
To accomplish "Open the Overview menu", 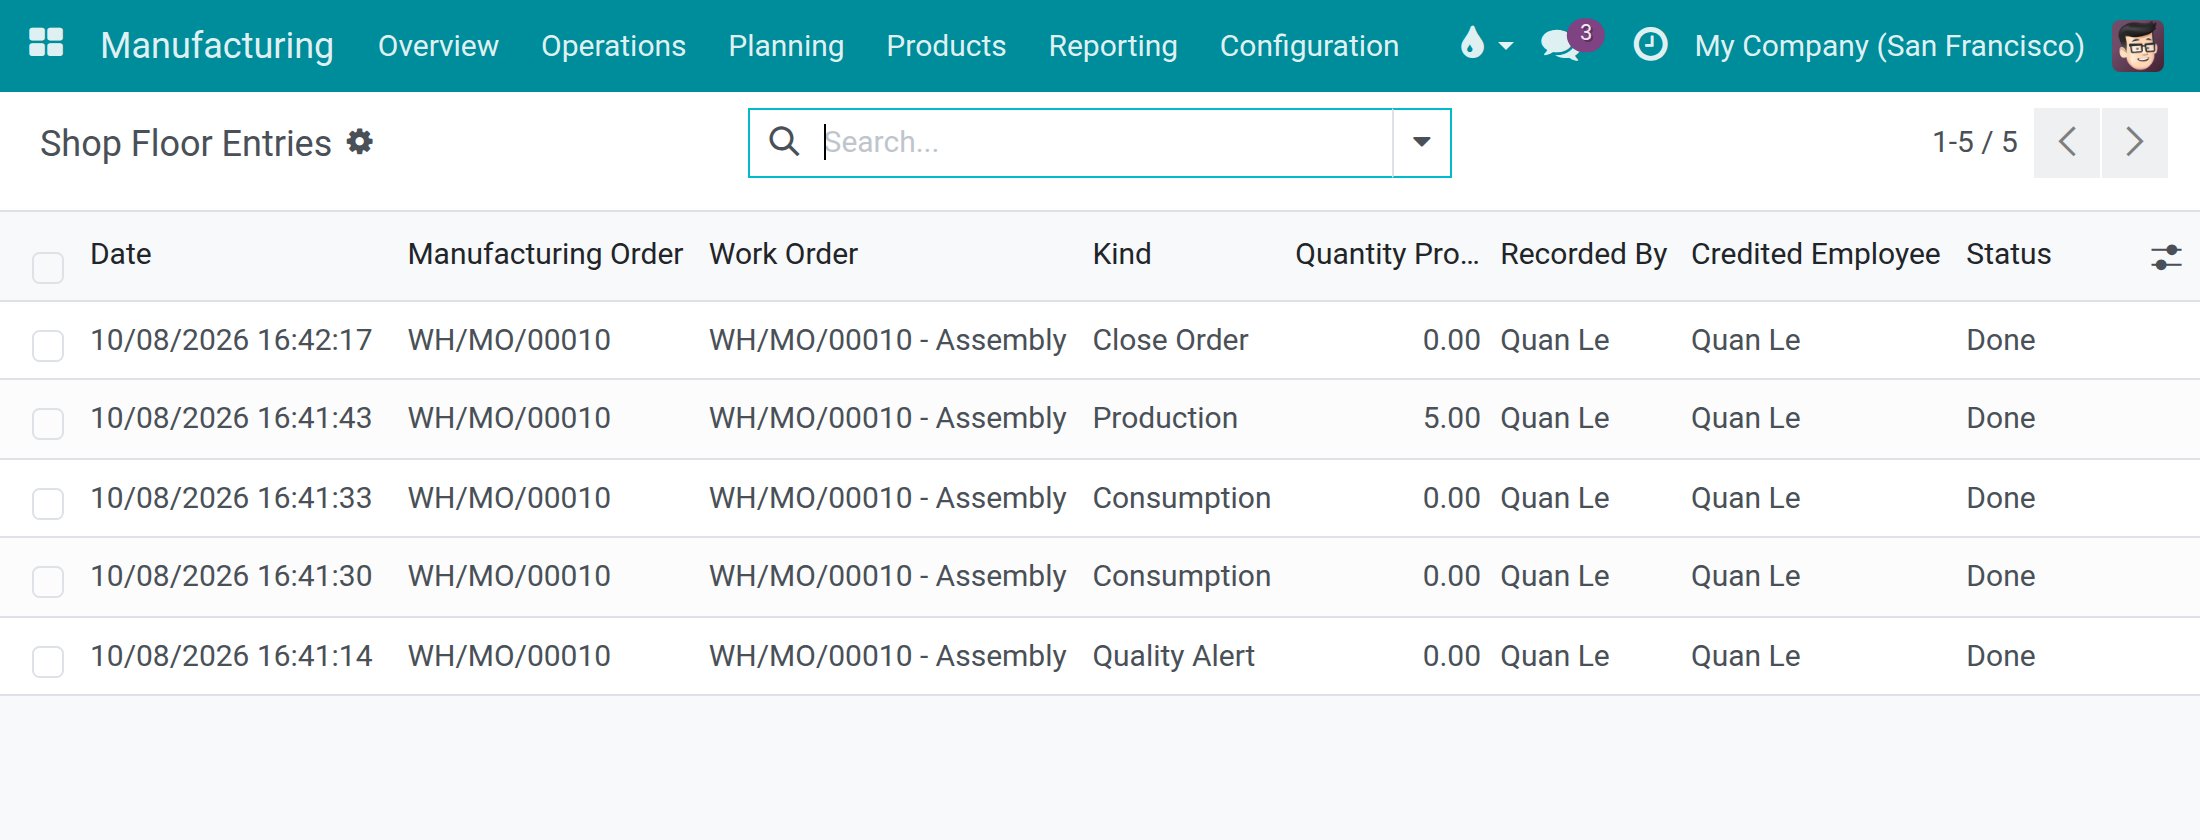I will [x=438, y=46].
